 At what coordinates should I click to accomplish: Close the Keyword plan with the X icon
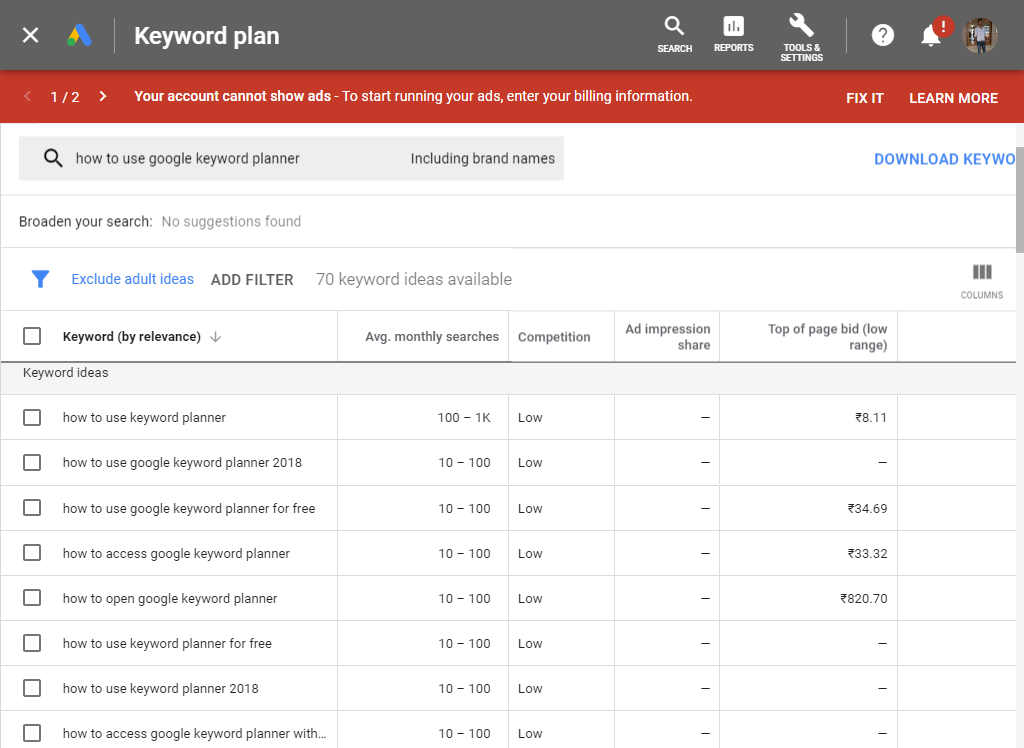pos(31,35)
